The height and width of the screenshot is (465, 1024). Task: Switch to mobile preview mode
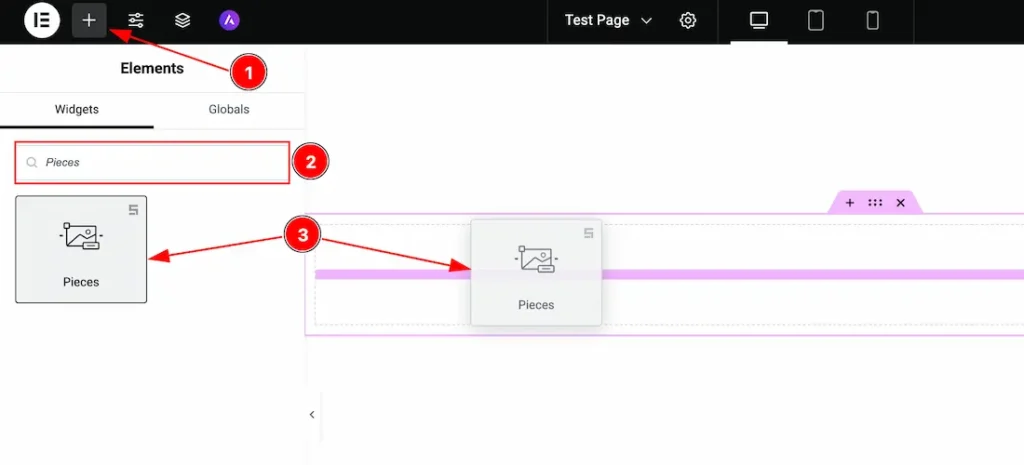tap(872, 20)
